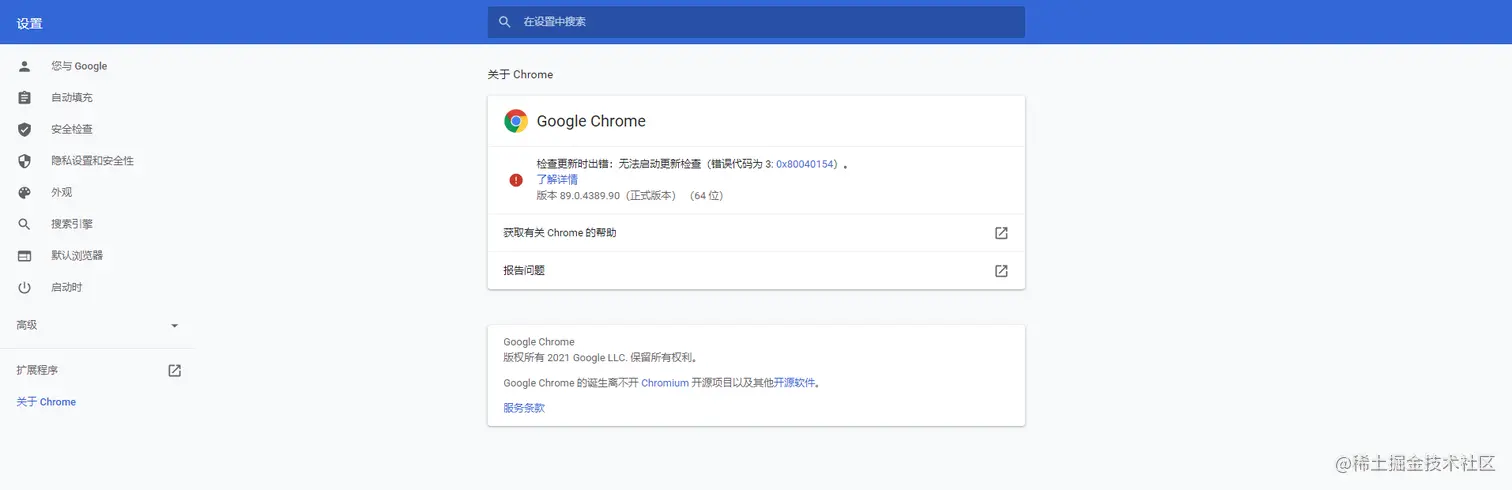Click the open-in-new icon for 报告问题
This screenshot has width=1512, height=490.
(x=1001, y=271)
